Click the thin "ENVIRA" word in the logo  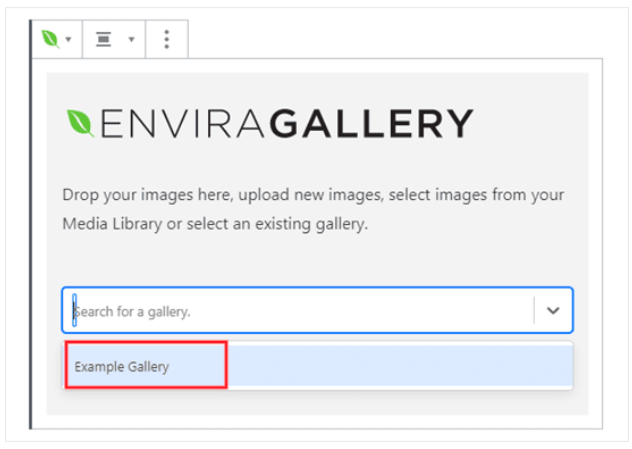point(182,123)
